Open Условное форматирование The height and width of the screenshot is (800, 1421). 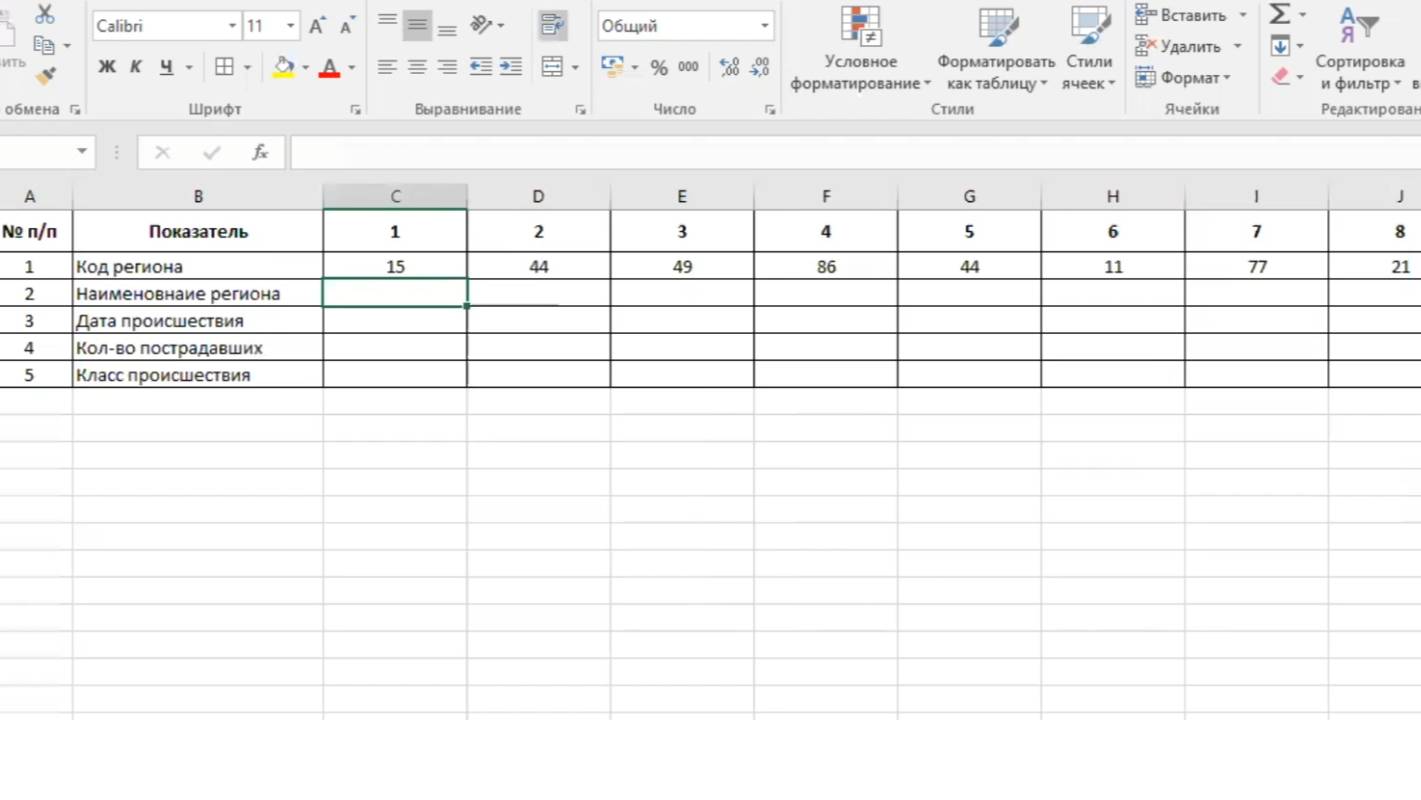pos(860,48)
